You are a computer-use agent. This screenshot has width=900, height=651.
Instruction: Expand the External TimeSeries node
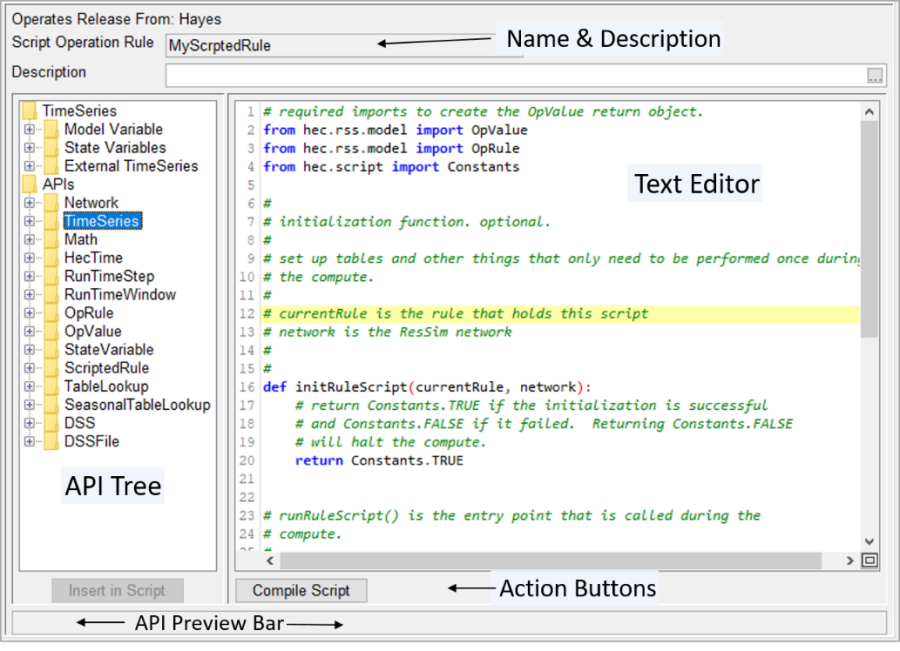[29, 167]
